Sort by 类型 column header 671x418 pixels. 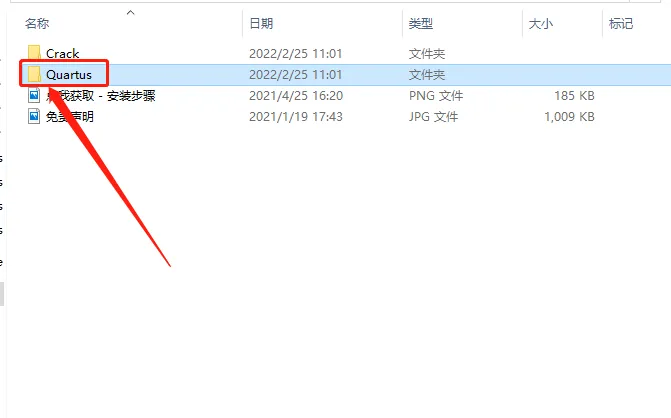pyautogui.click(x=421, y=24)
